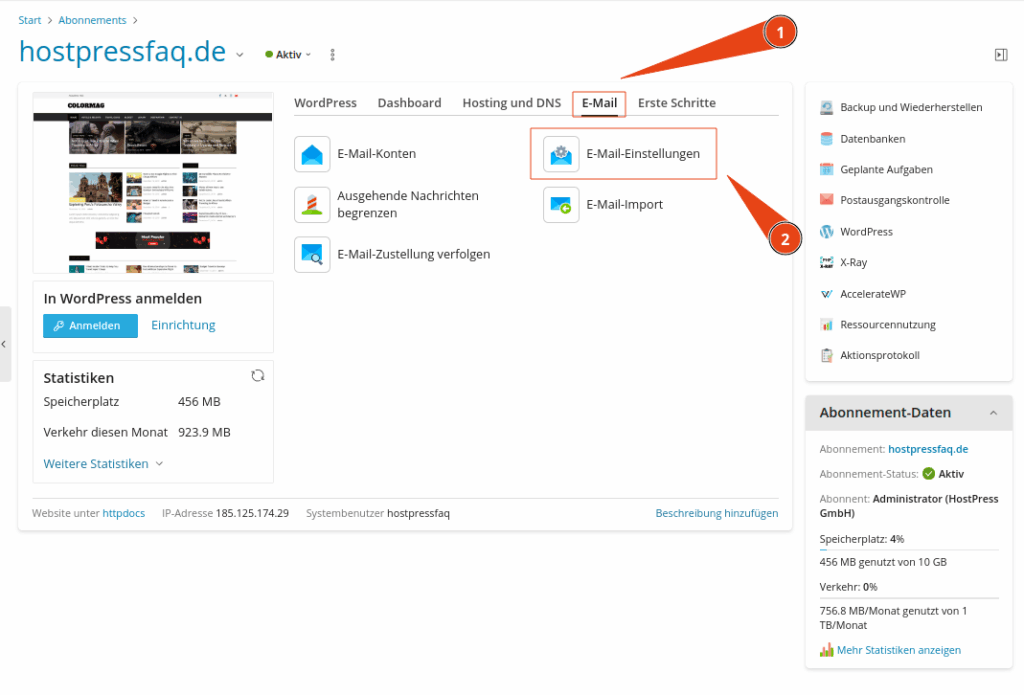Open Datenbanken label

point(872,138)
